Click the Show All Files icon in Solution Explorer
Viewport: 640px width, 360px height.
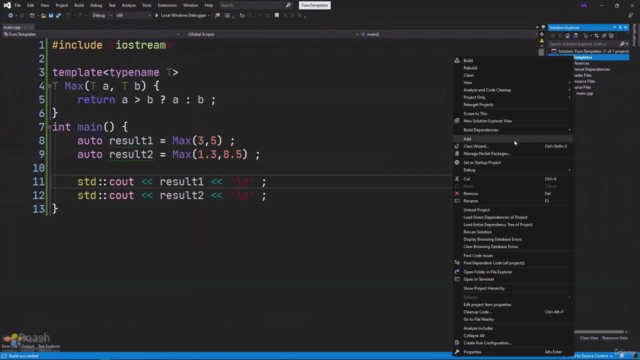click(611, 36)
